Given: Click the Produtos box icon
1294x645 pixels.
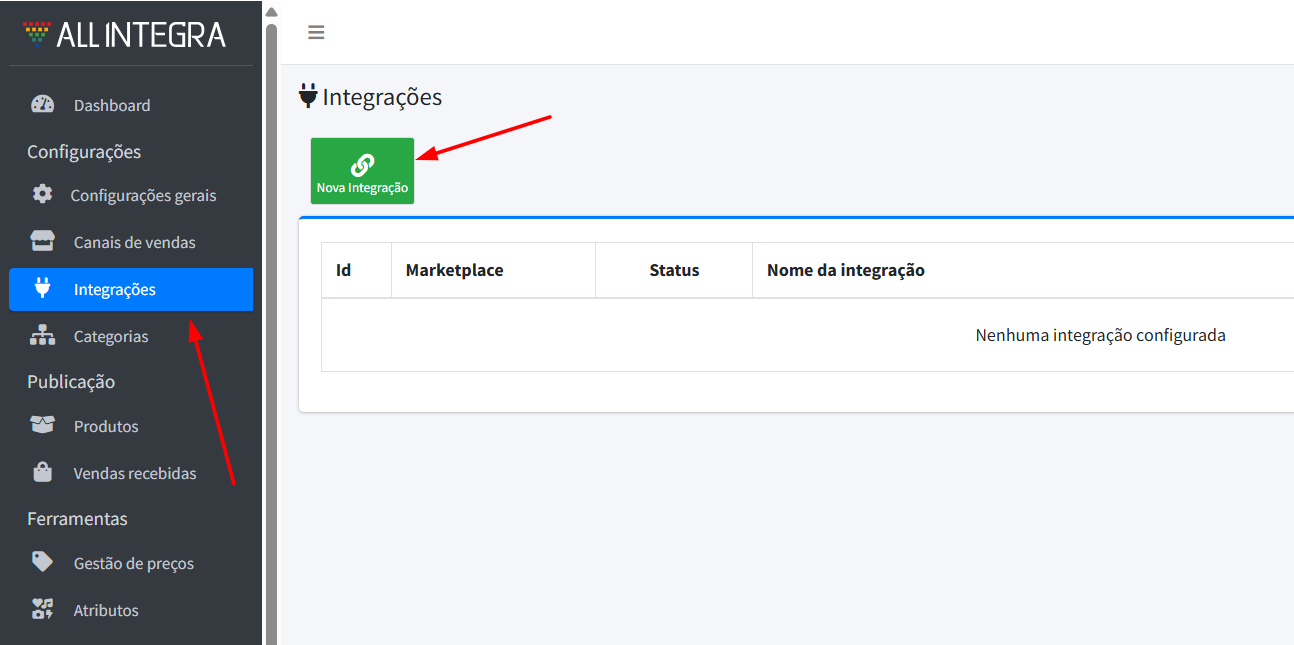Looking at the screenshot, I should click(42, 426).
